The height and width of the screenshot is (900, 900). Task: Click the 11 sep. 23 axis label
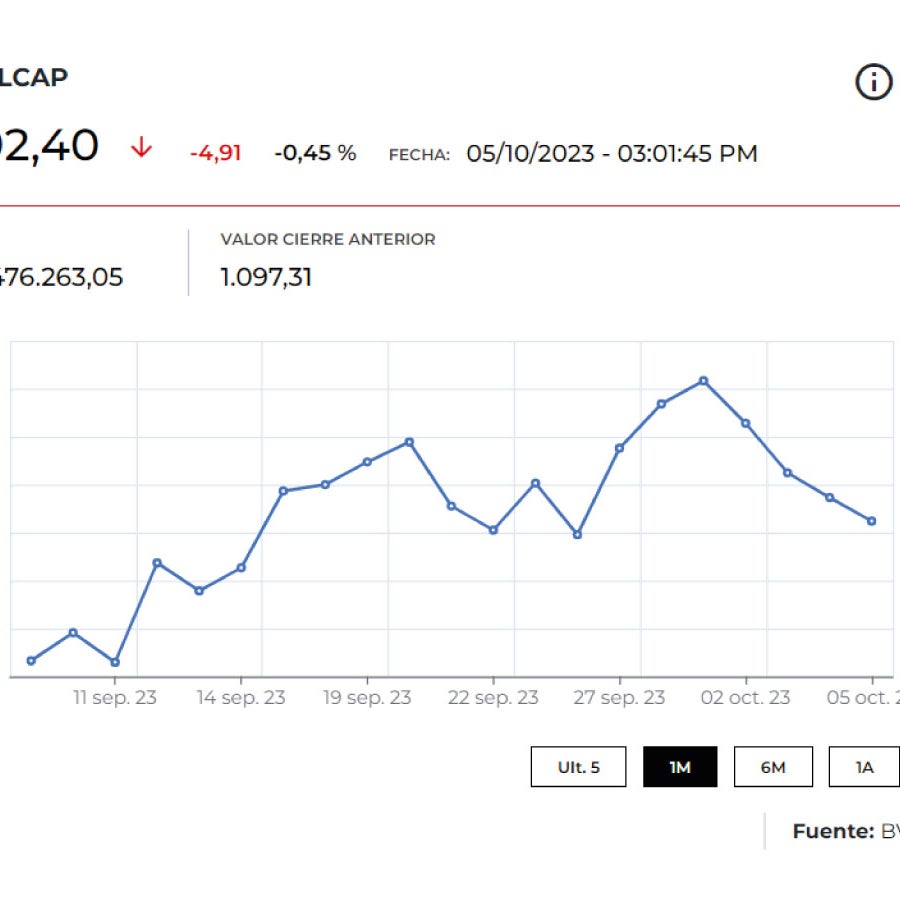click(115, 698)
